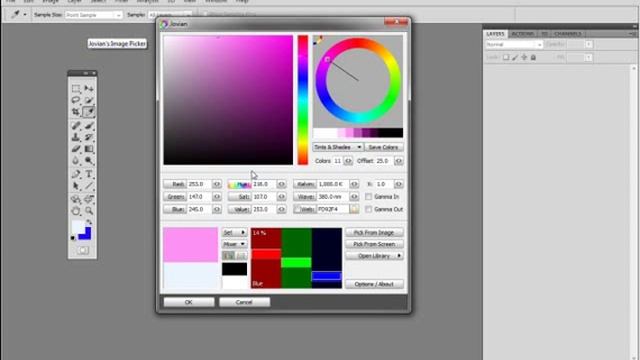
Task: Open the Set menu button
Action: tap(234, 232)
